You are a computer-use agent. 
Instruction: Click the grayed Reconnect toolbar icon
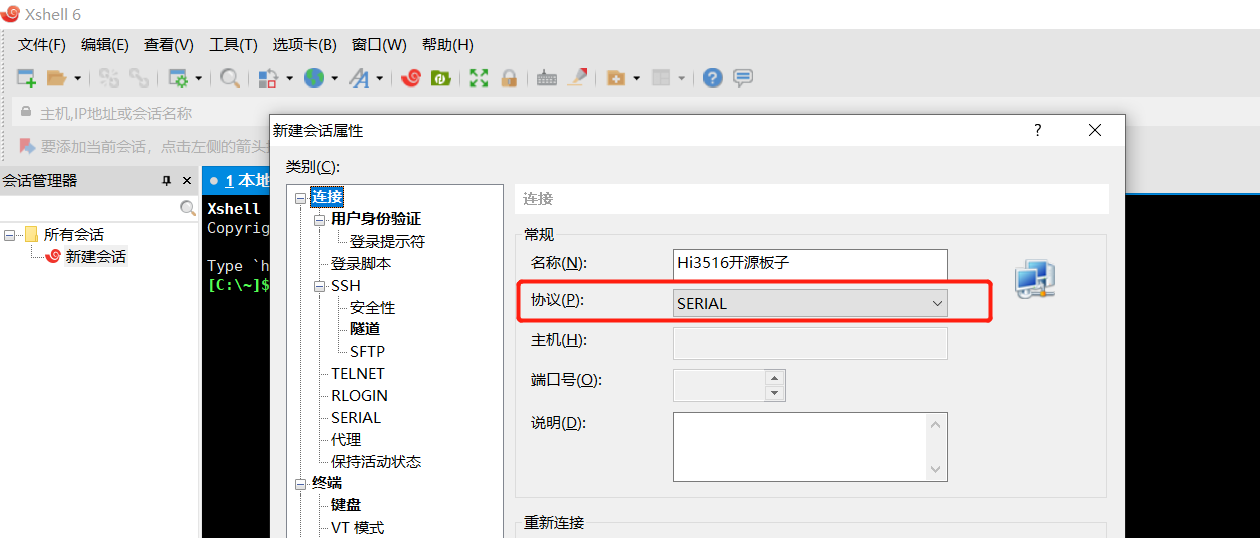coord(109,78)
